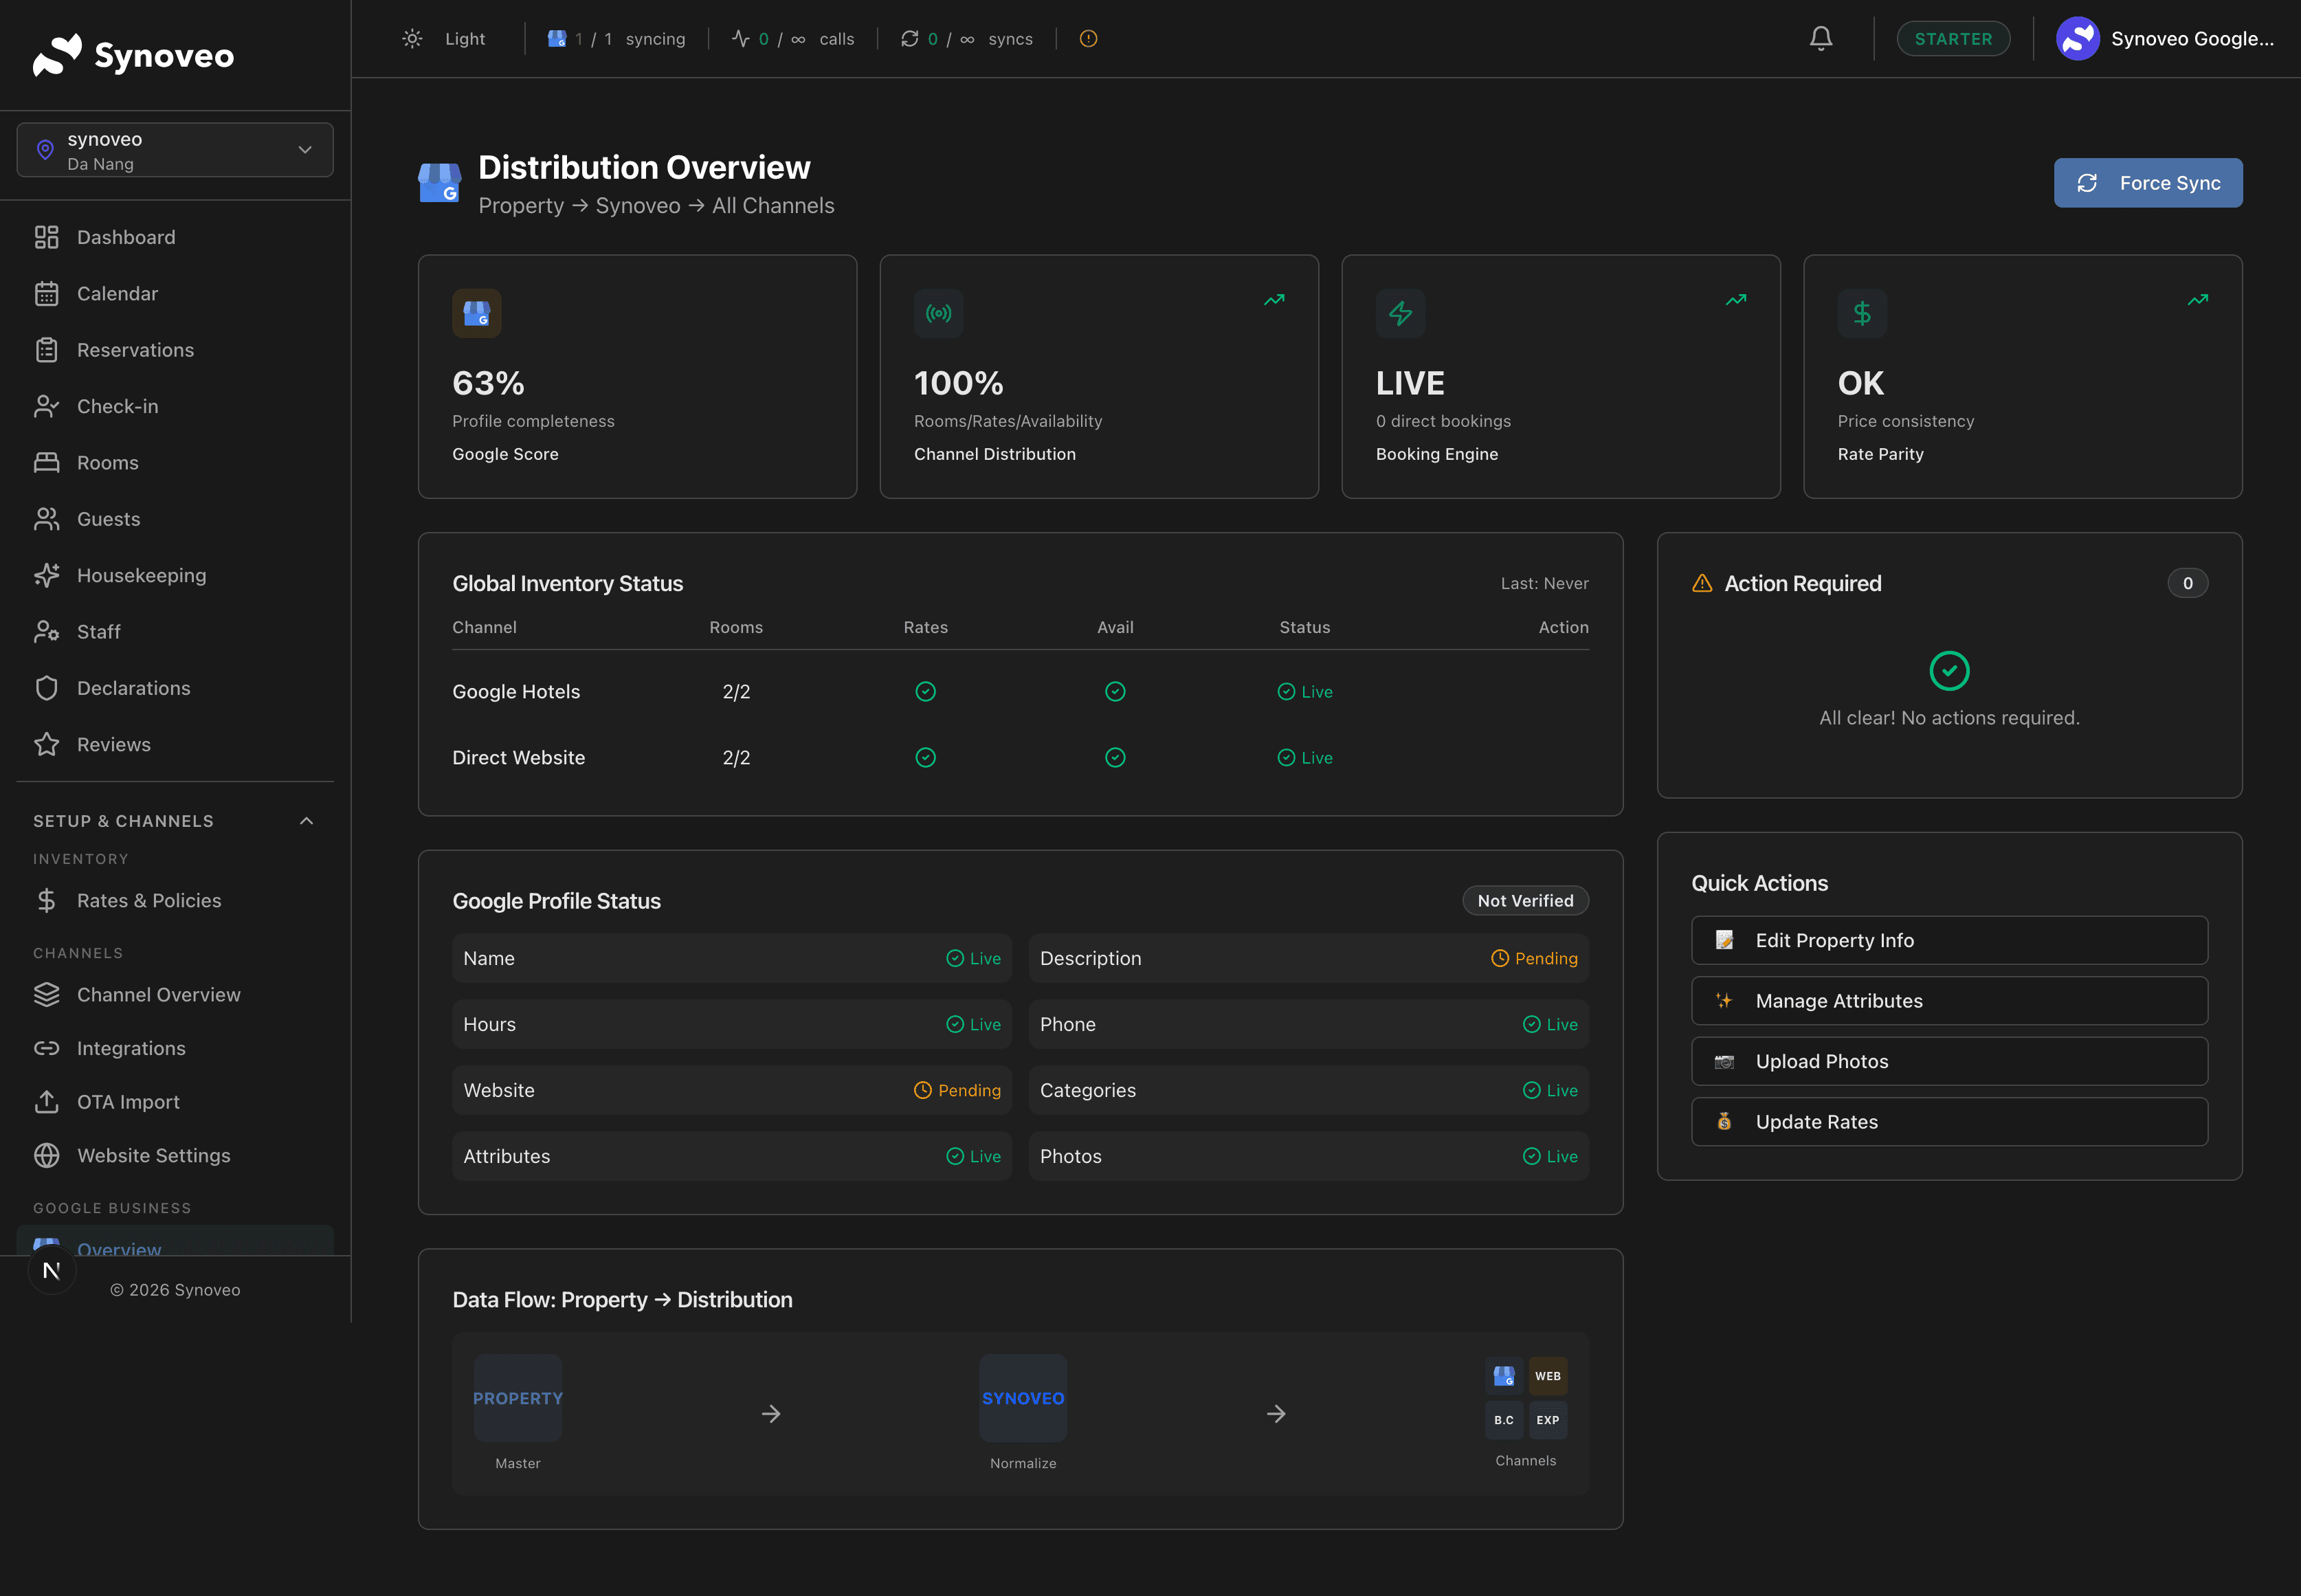Open Housekeeping in the sidebar
This screenshot has height=1596, width=2301.
pos(141,575)
